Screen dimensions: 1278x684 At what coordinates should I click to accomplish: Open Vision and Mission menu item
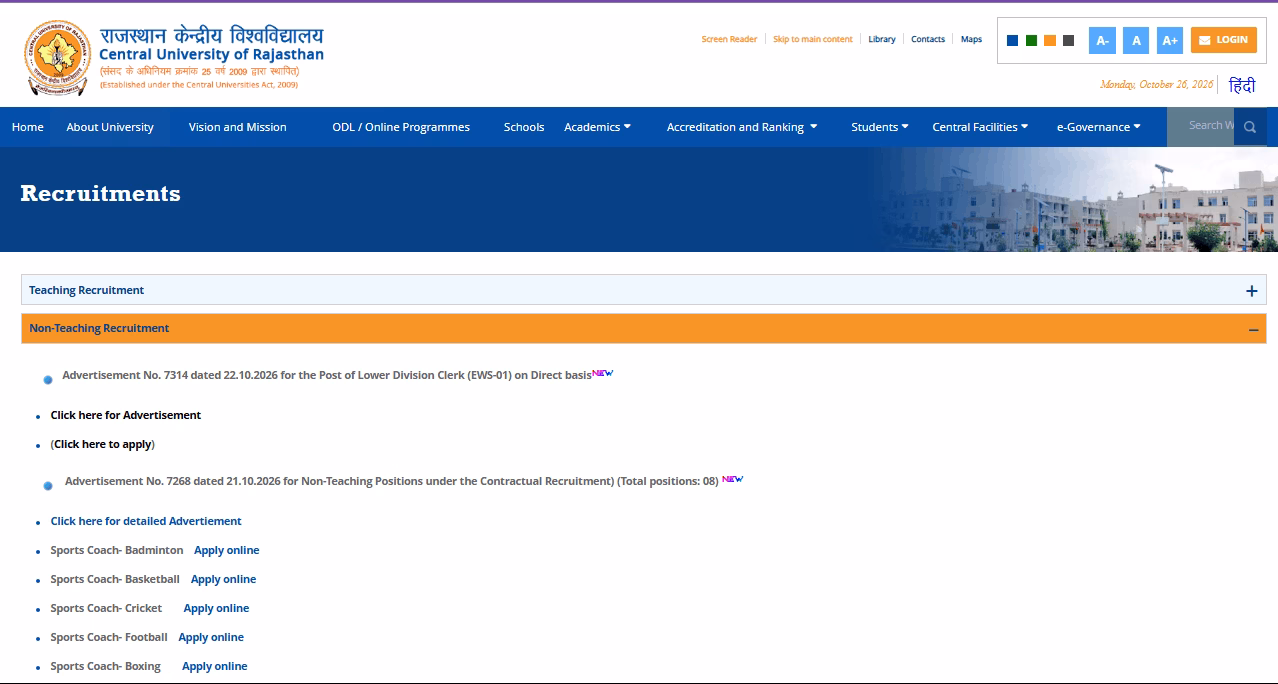click(x=238, y=127)
